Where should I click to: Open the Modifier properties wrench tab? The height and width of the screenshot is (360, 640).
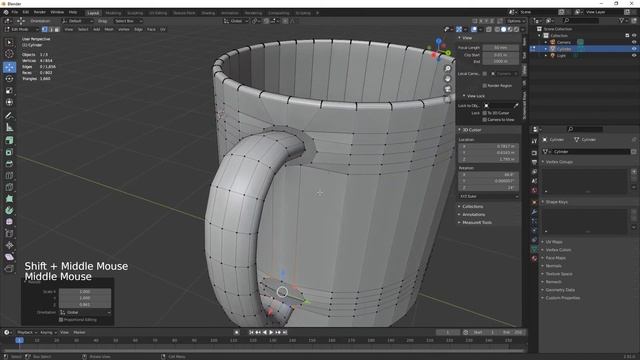tap(534, 212)
